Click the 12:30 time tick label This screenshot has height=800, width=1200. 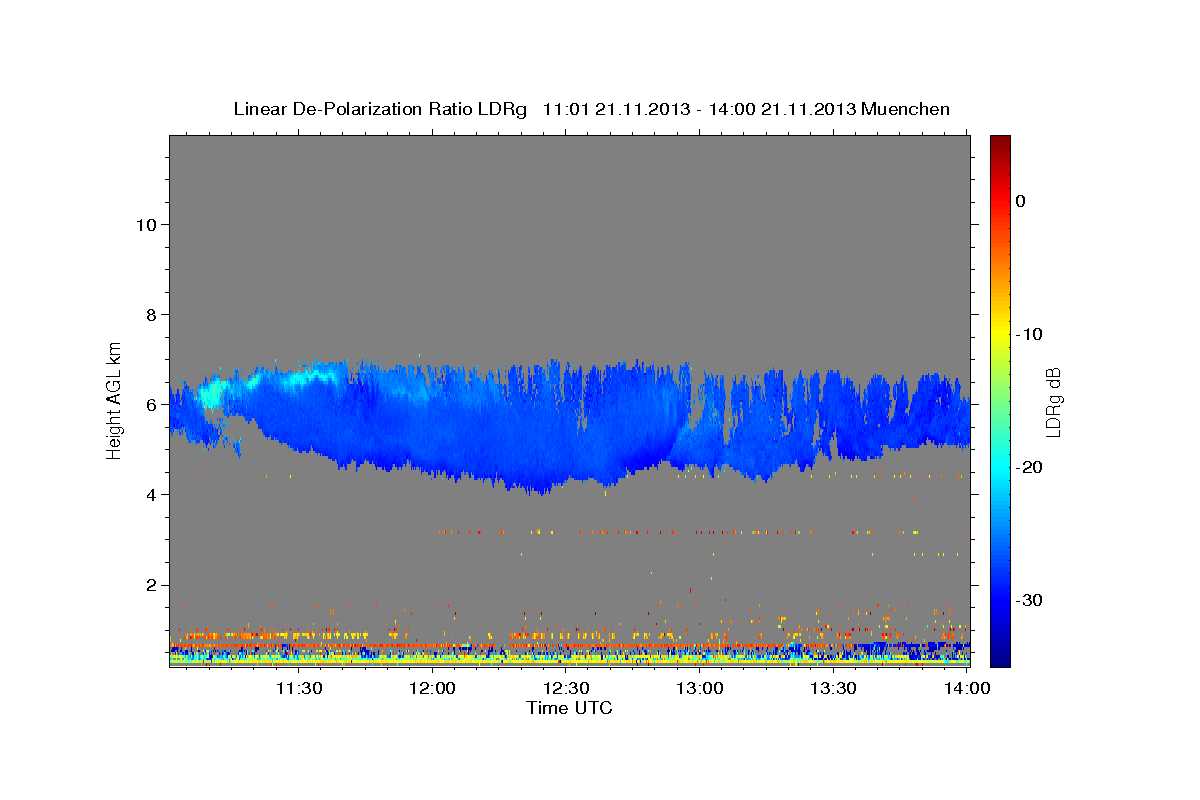[x=565, y=688]
